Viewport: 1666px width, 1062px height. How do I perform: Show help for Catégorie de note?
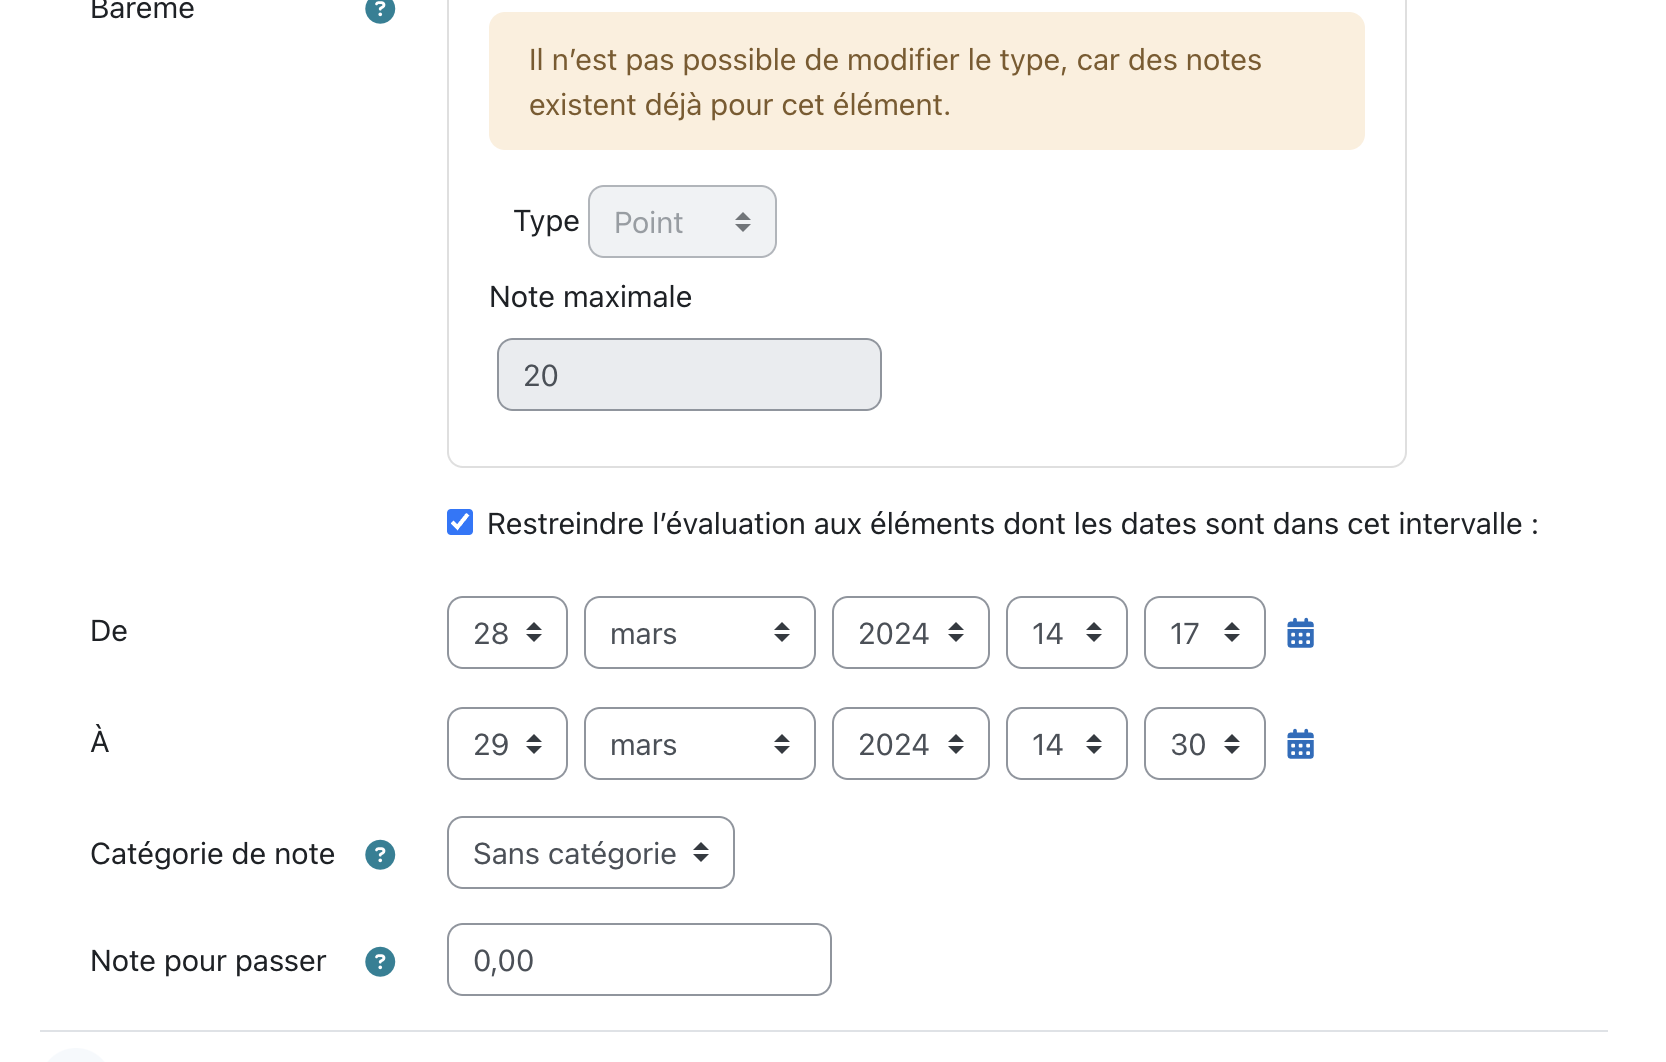(x=380, y=854)
